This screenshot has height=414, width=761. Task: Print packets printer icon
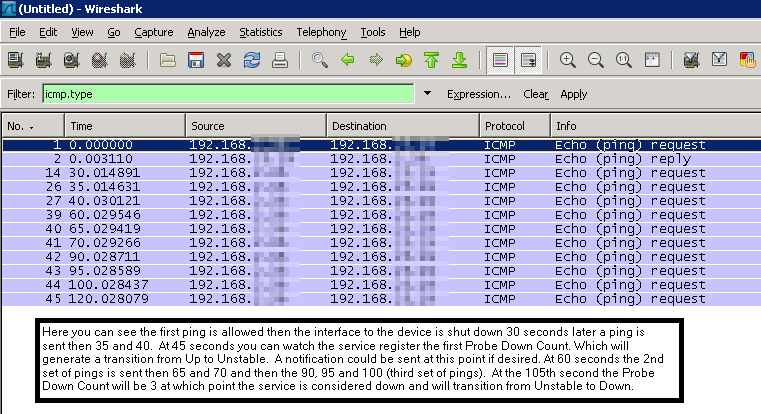click(280, 60)
